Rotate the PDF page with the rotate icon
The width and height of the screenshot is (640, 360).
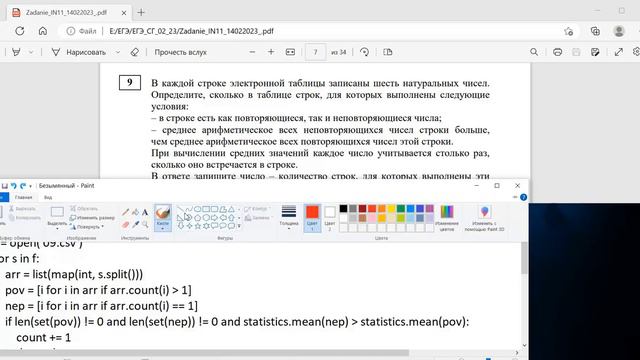coord(364,52)
